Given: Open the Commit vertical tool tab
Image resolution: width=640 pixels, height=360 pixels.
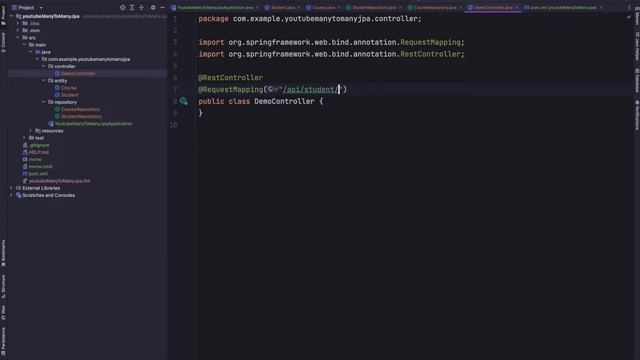Looking at the screenshot, I should (3, 42).
